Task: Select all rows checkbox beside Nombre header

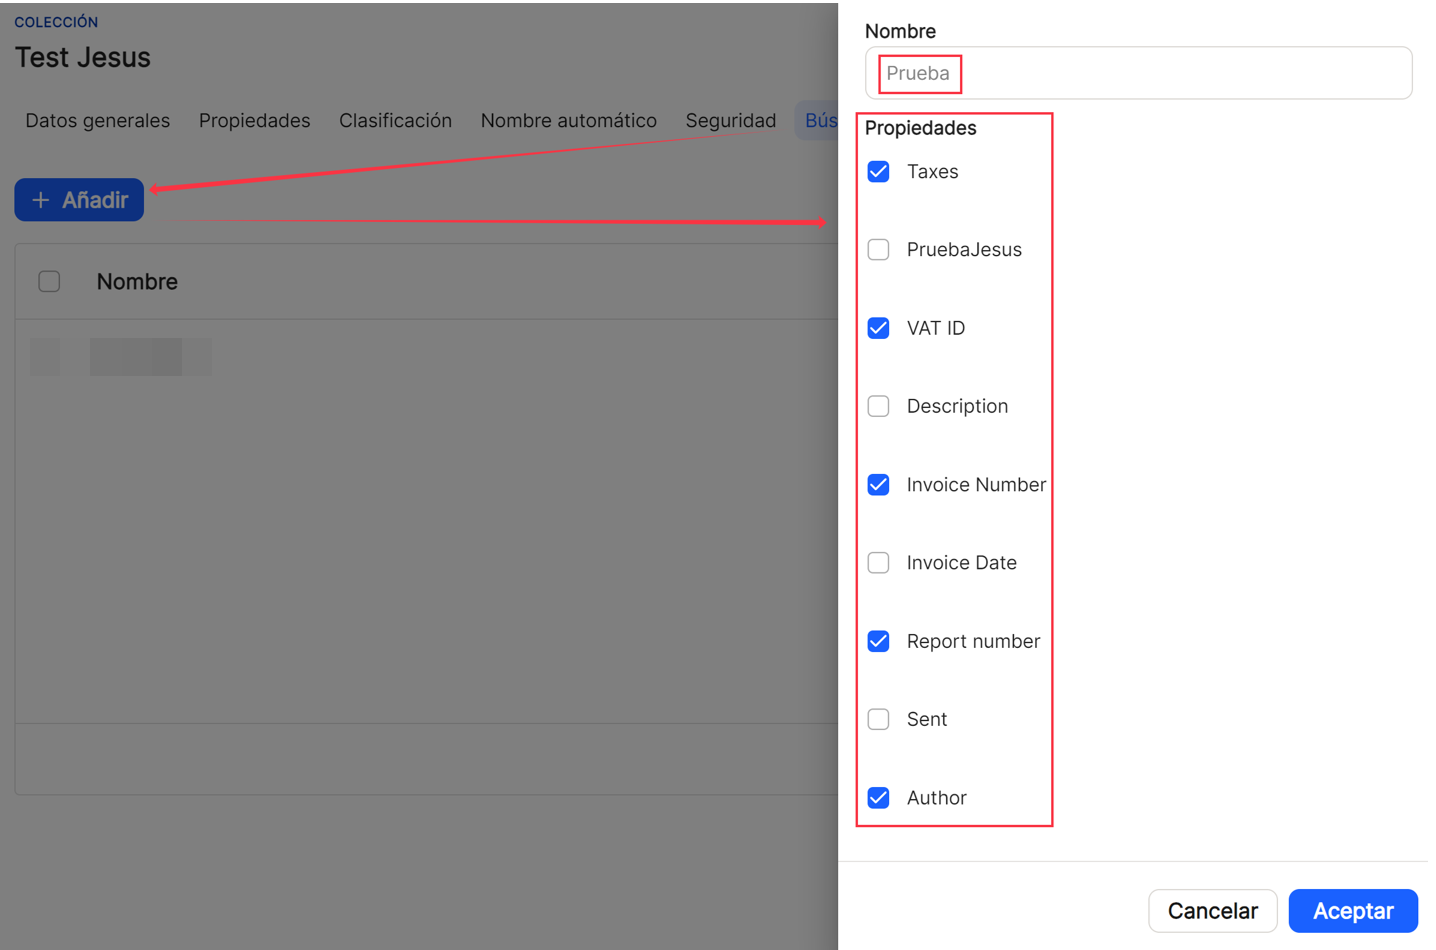Action: (49, 281)
